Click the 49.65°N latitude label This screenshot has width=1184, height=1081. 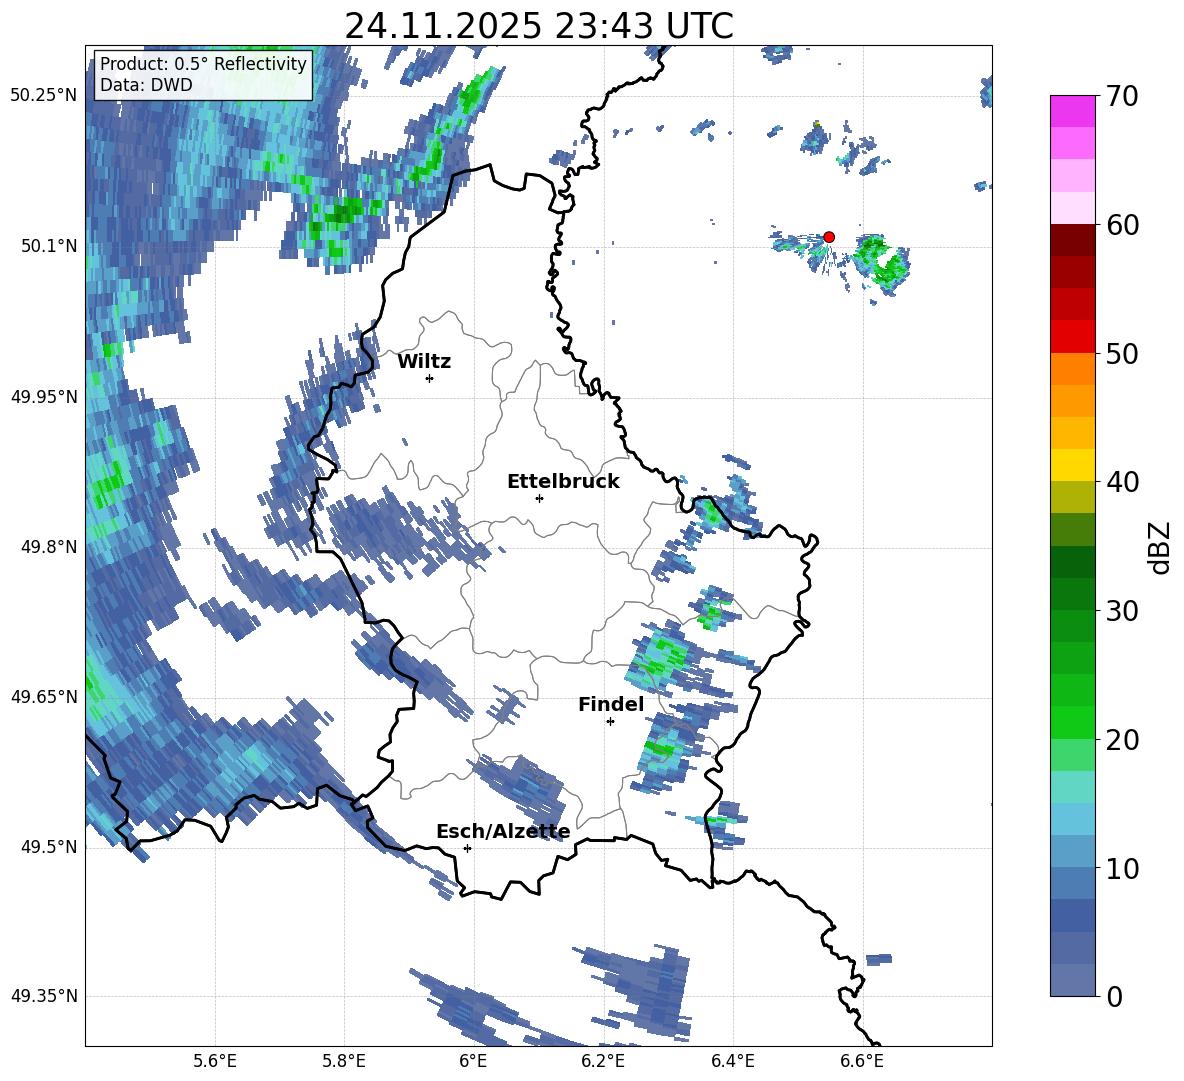tap(44, 697)
